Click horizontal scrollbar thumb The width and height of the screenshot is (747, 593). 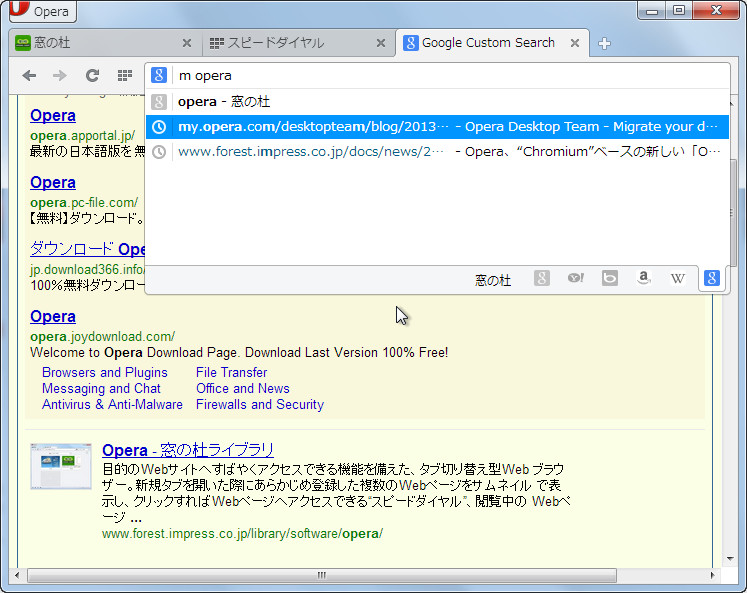(x=322, y=575)
